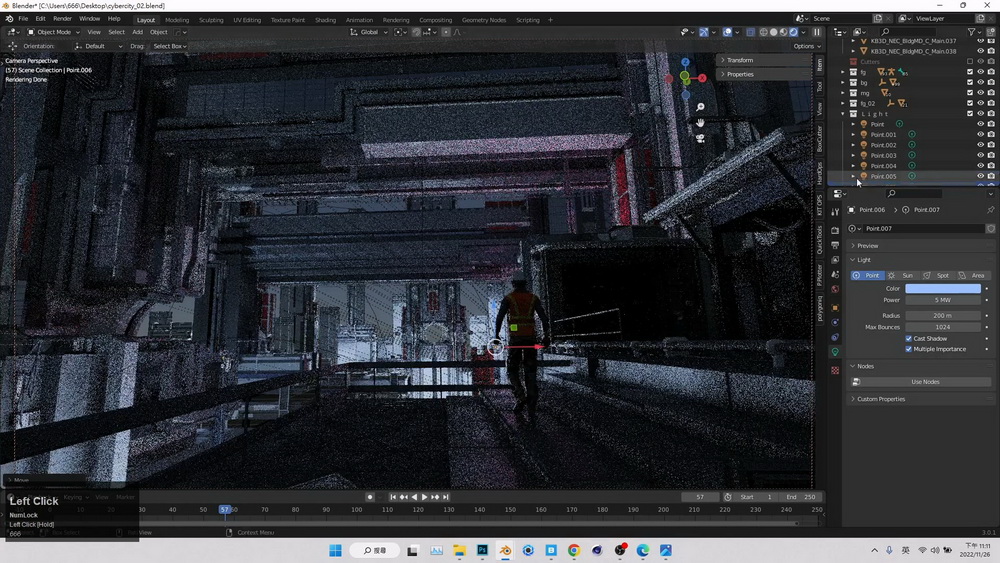
Task: Collapse the Light collection in outliner
Action: pyautogui.click(x=843, y=114)
